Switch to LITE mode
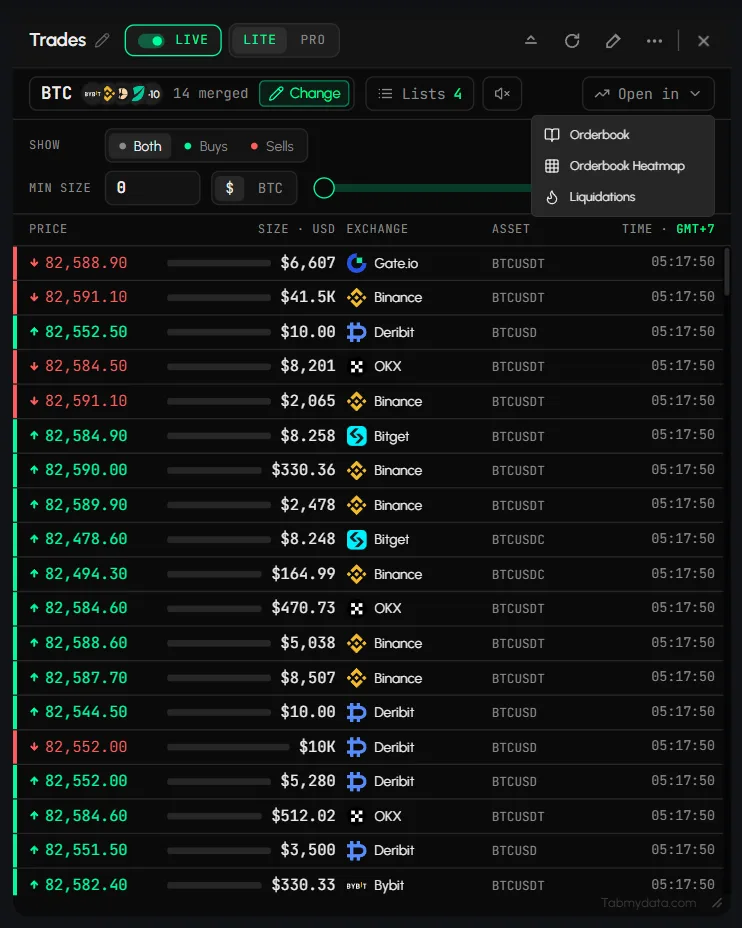Viewport: 742px width, 928px height. click(259, 40)
